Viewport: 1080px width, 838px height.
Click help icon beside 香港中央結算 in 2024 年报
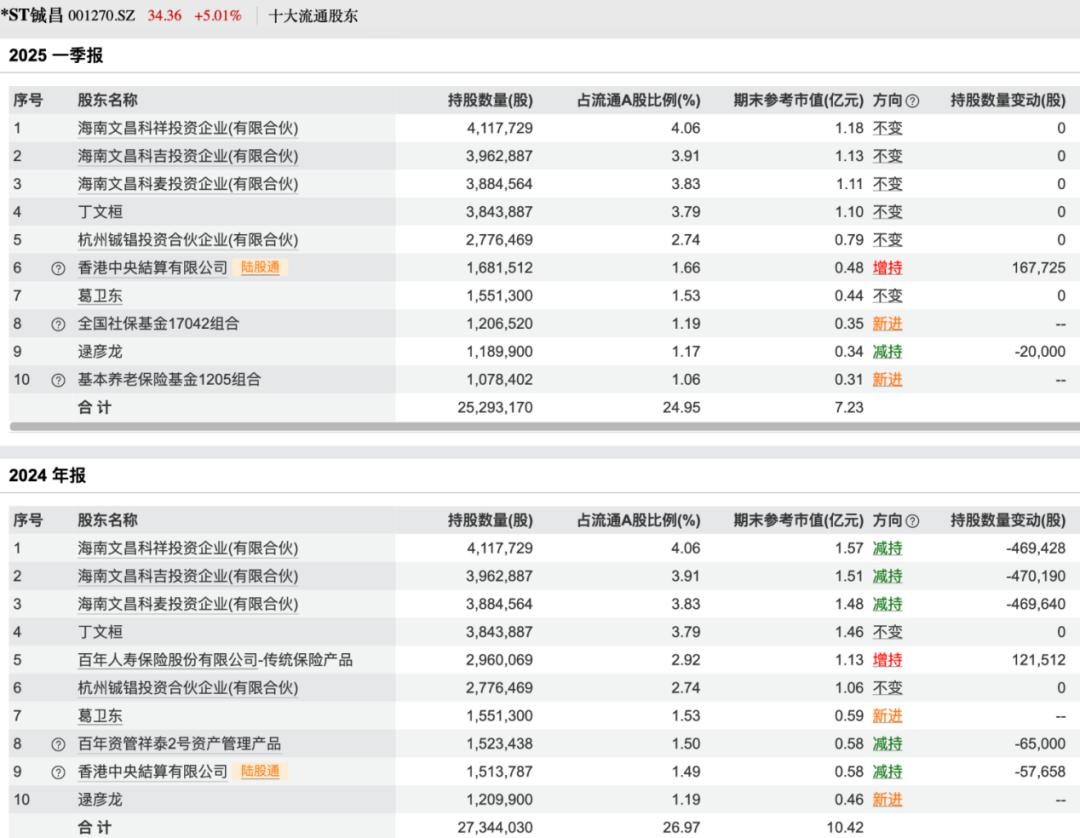tap(58, 772)
